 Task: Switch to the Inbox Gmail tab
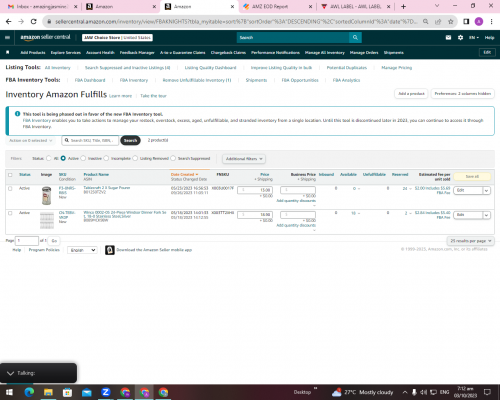(42, 7)
